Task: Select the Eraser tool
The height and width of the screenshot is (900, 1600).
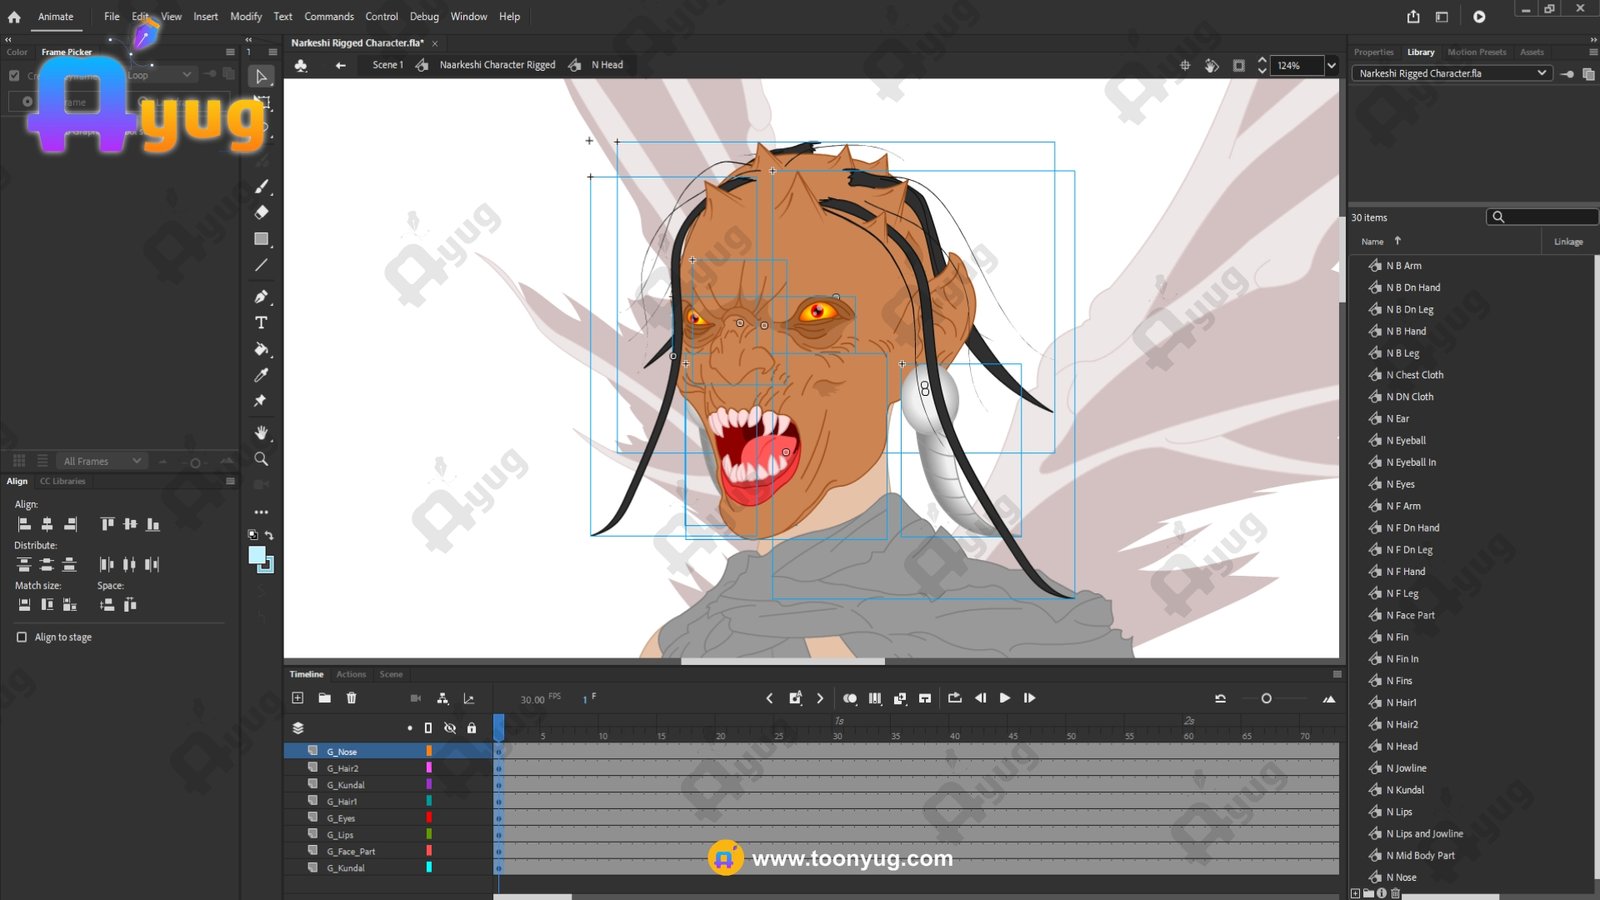Action: 261,212
